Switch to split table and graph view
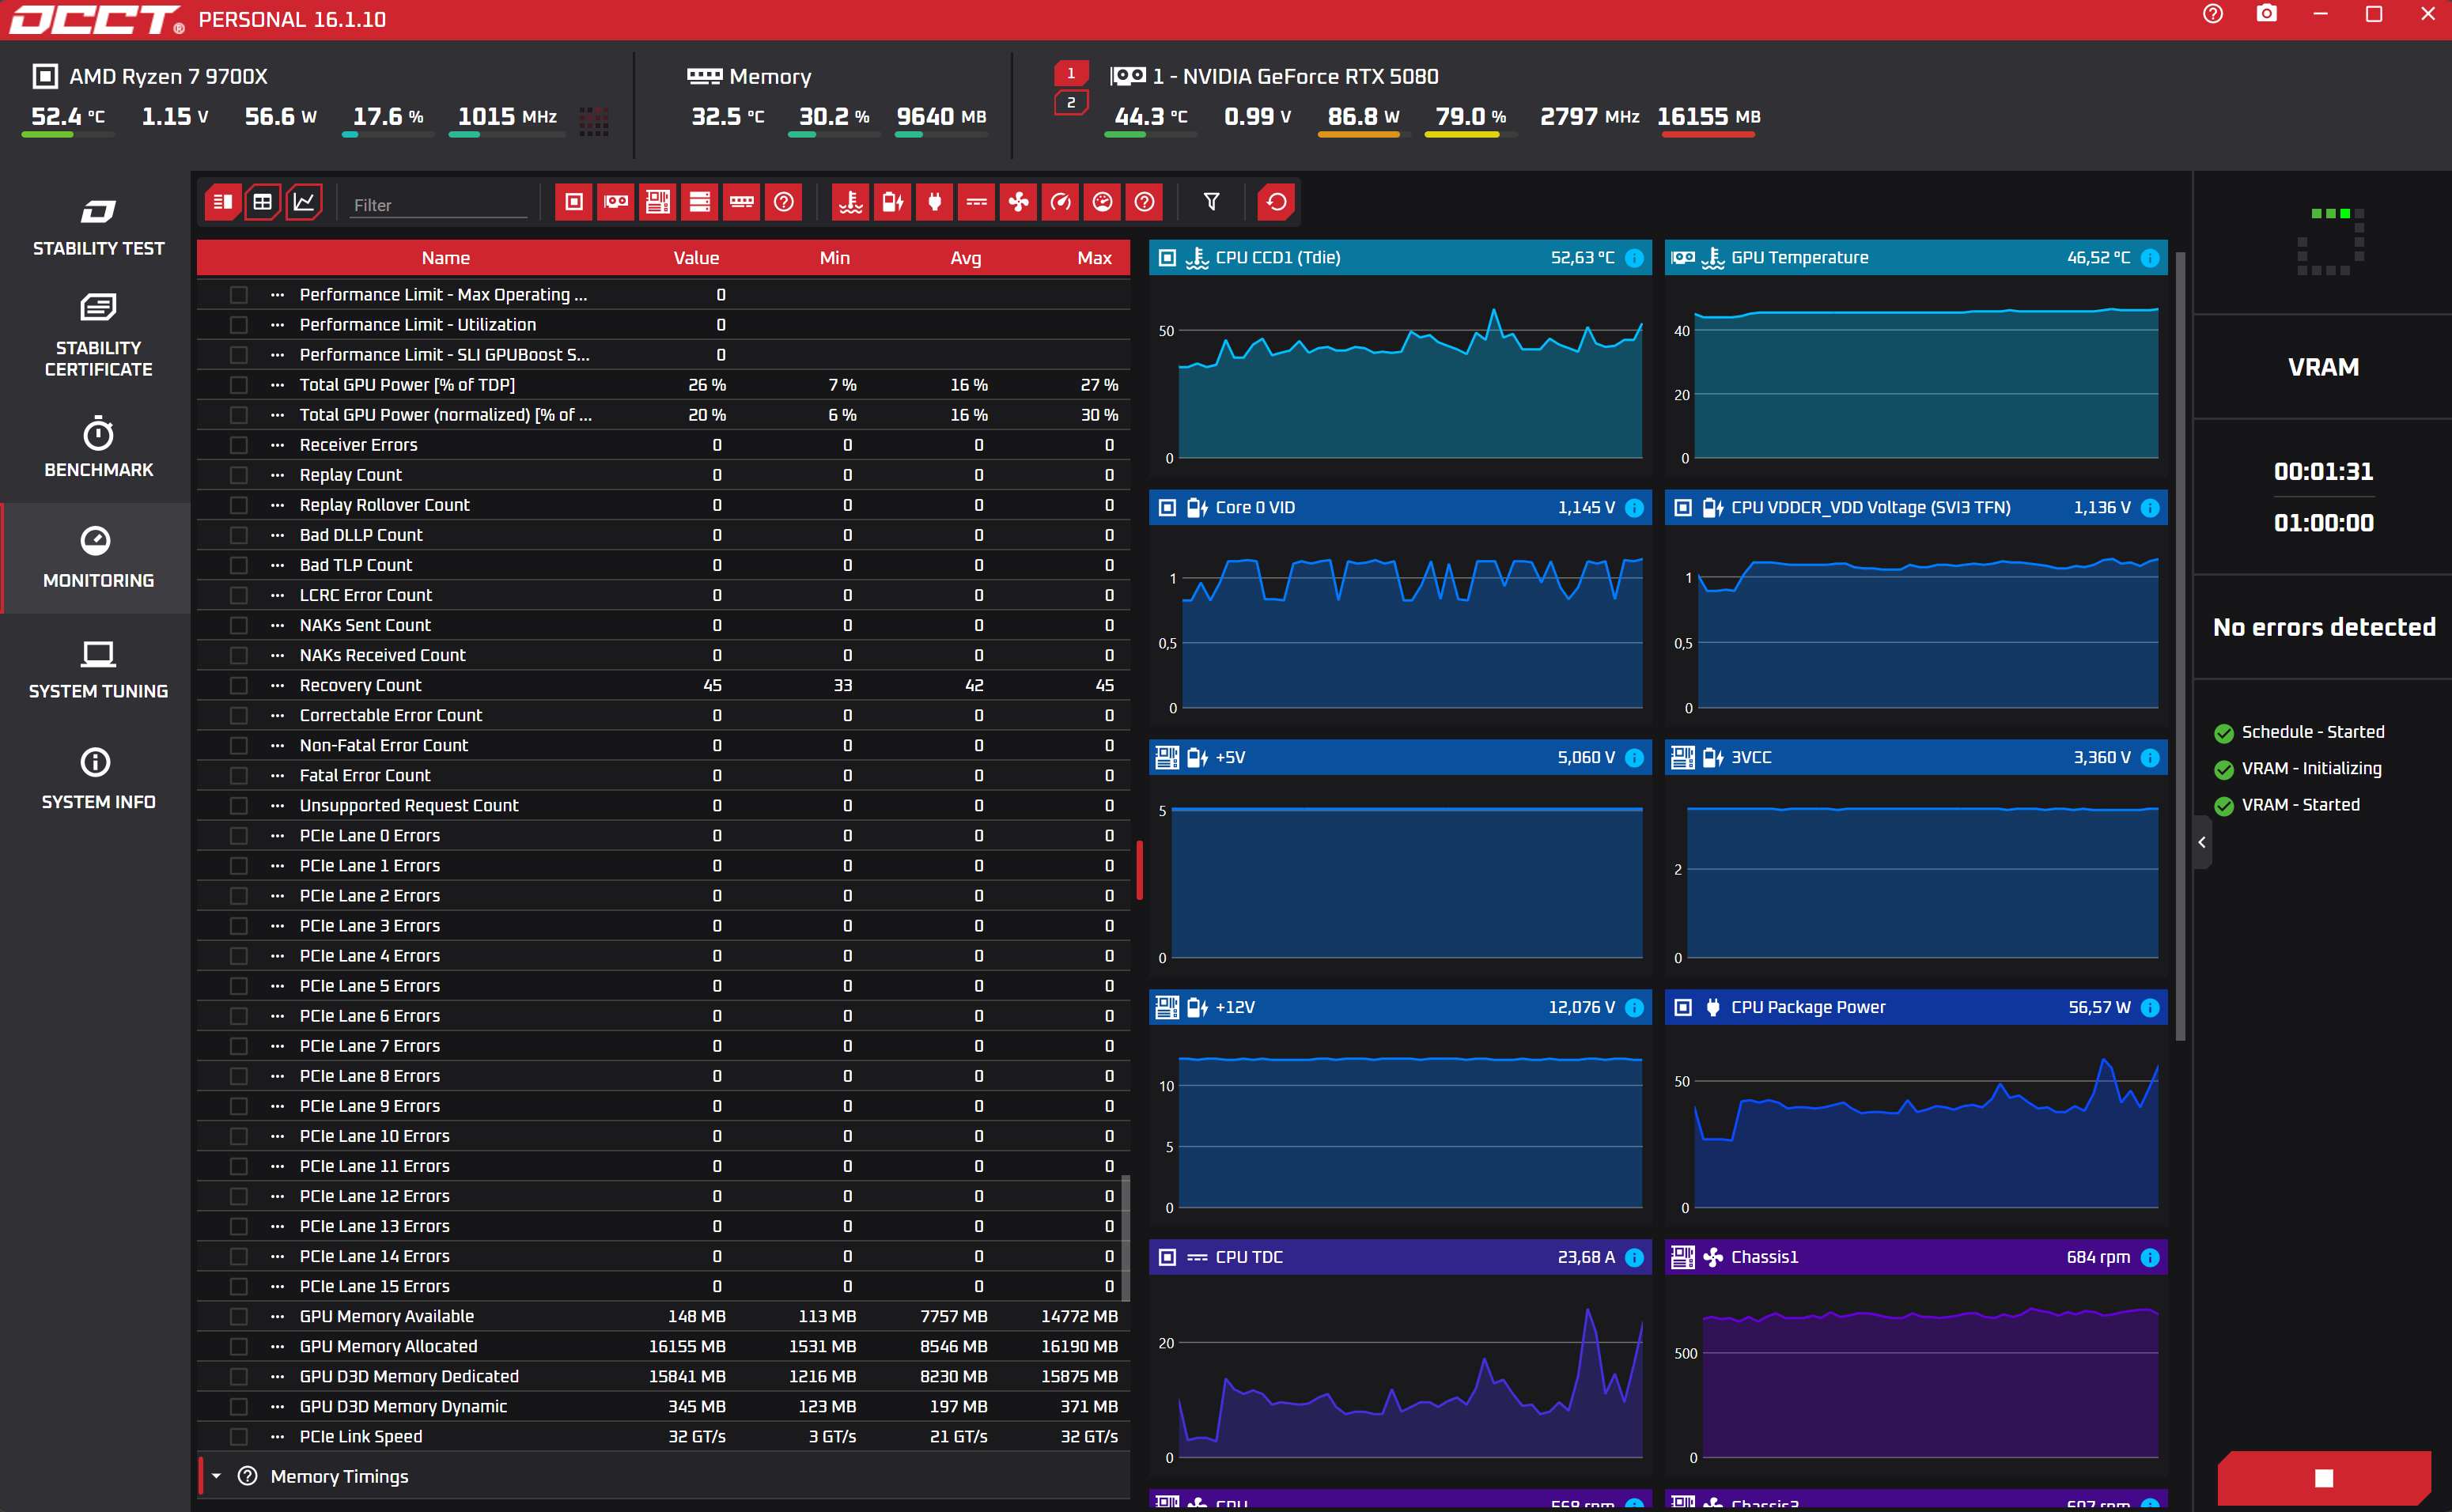Viewport: 2452px width, 1512px height. (x=222, y=202)
